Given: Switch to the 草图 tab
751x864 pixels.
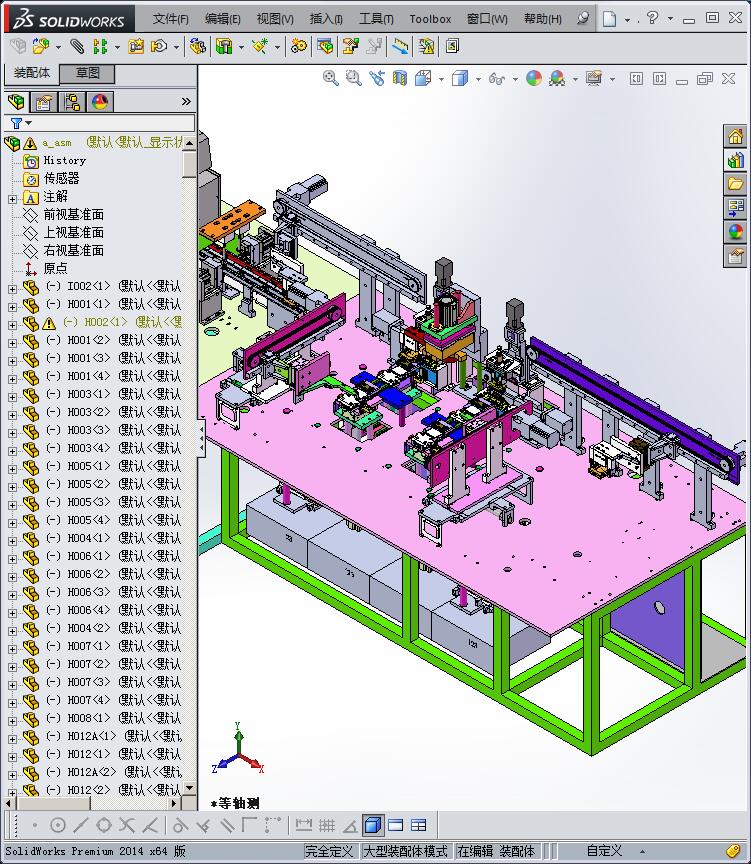Looking at the screenshot, I should coord(87,73).
